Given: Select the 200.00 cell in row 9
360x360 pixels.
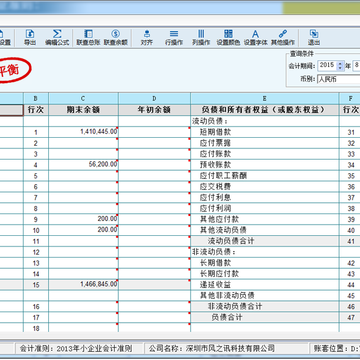Looking at the screenshot, I should 83,219.
